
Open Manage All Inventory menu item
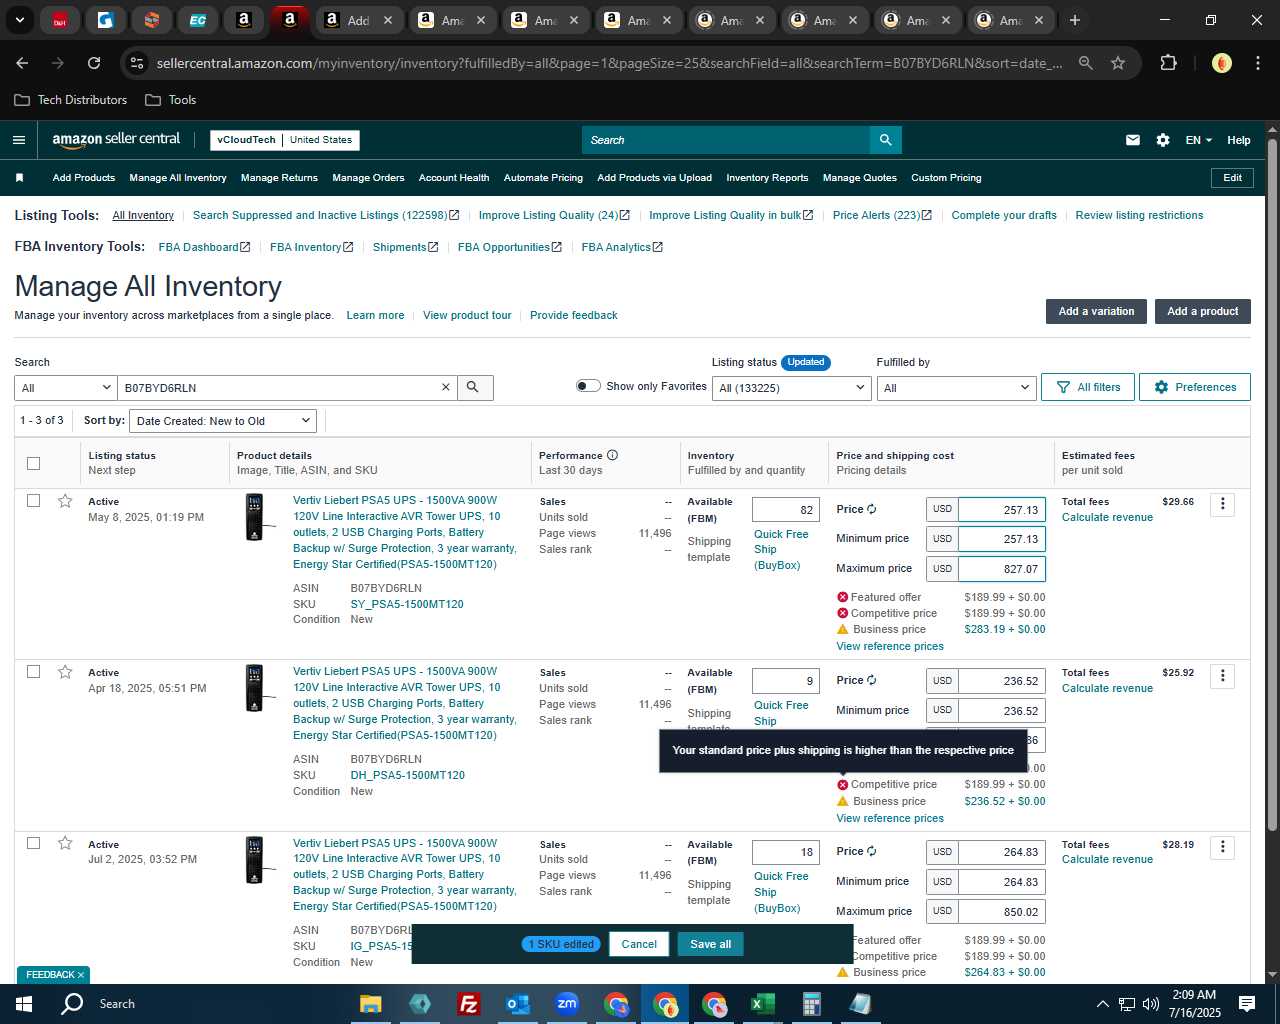178,178
